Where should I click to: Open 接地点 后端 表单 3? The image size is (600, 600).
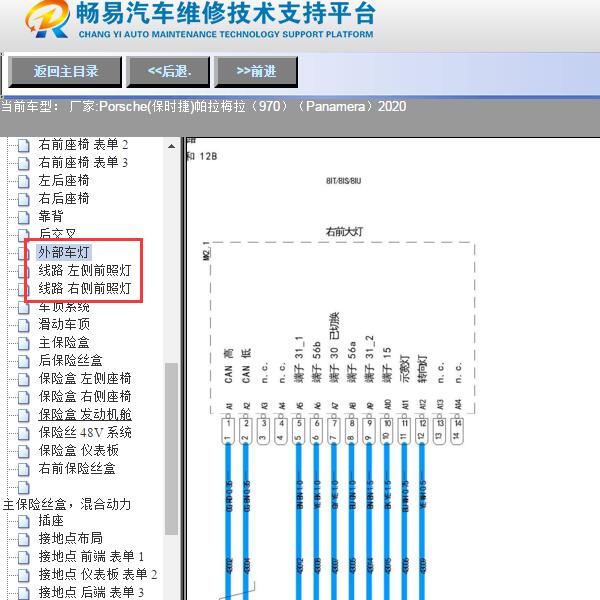coord(91,592)
